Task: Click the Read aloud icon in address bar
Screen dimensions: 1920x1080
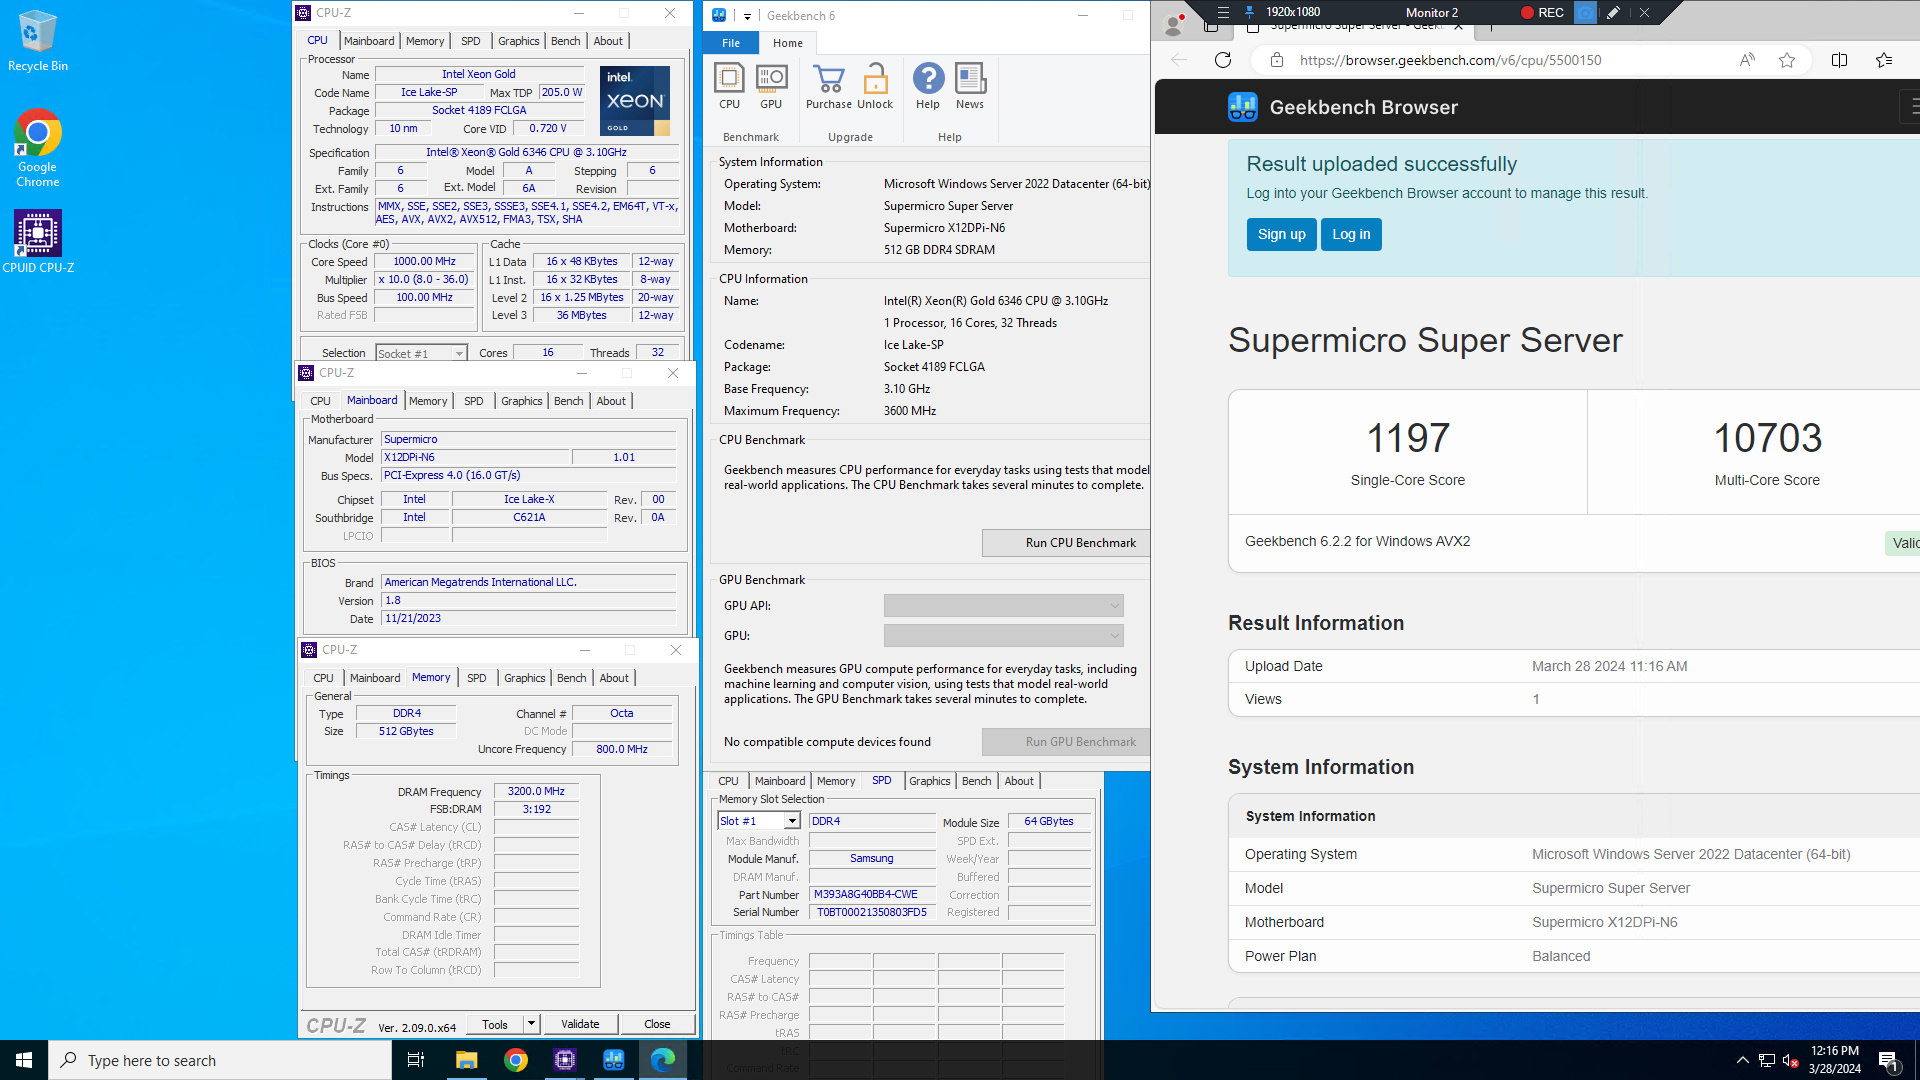Action: coord(1747,60)
